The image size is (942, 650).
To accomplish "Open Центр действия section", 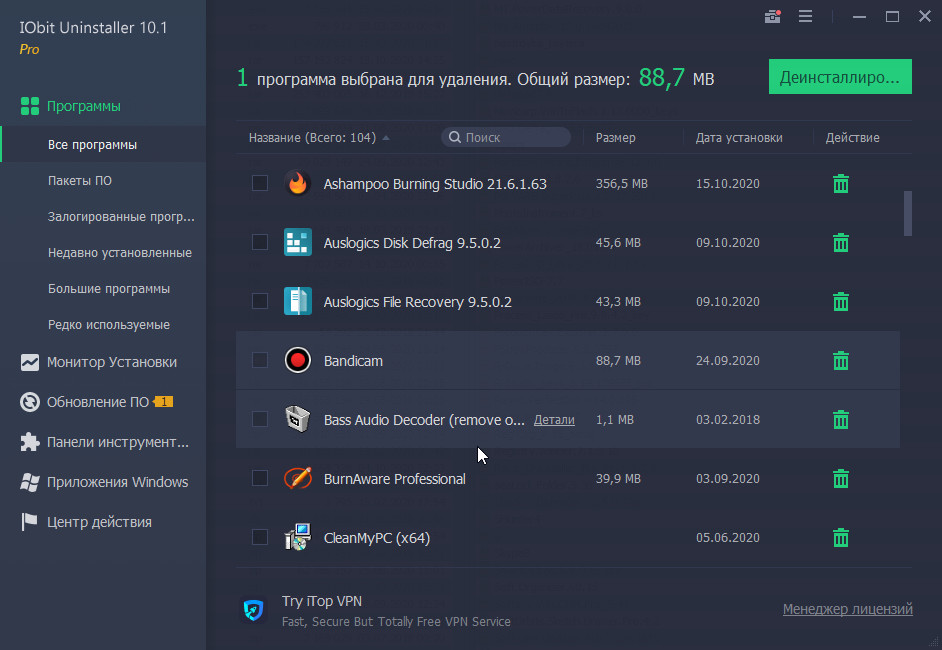I will point(99,522).
